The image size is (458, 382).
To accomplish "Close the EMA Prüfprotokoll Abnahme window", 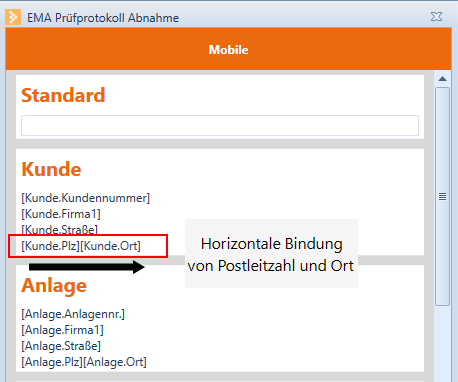I will point(436,17).
